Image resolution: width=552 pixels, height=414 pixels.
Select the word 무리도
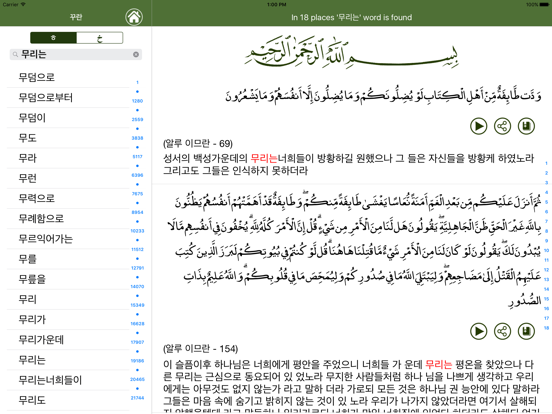point(68,400)
